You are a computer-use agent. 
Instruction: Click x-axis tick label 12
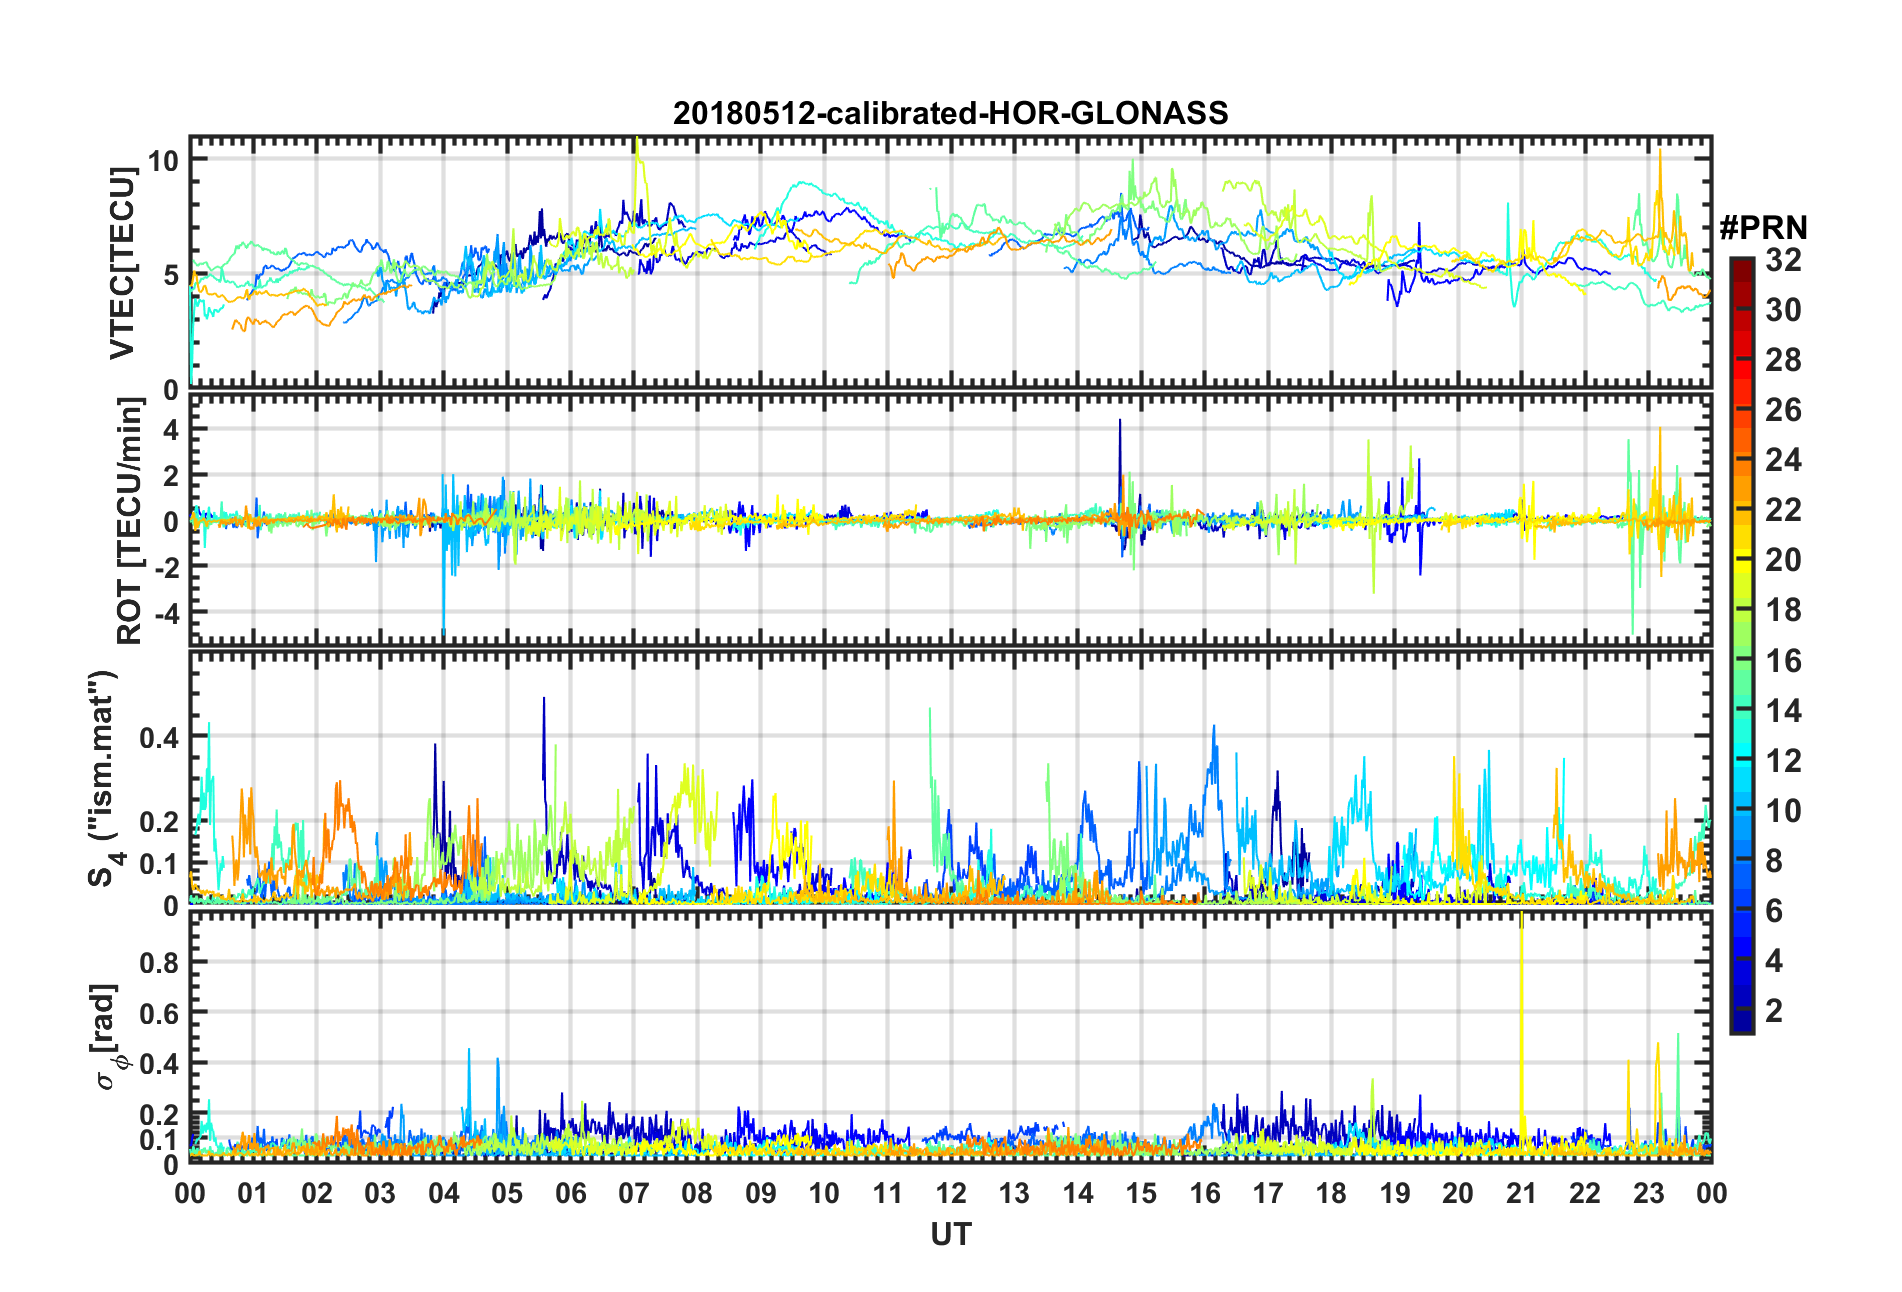click(x=951, y=1193)
